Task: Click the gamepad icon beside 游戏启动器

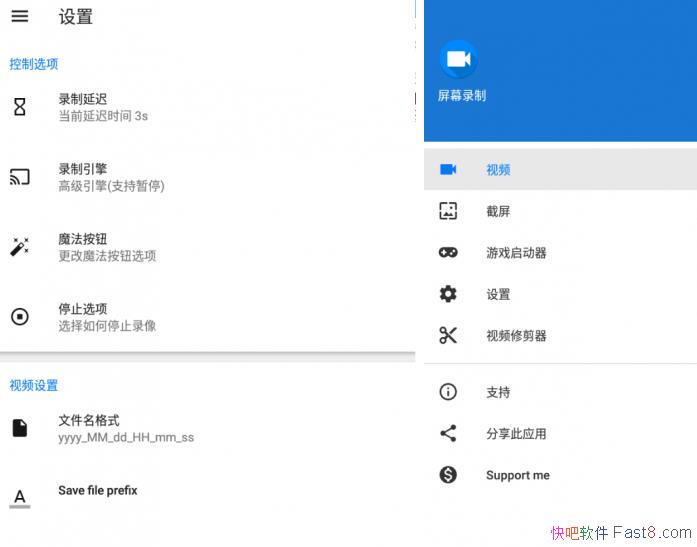Action: click(448, 252)
